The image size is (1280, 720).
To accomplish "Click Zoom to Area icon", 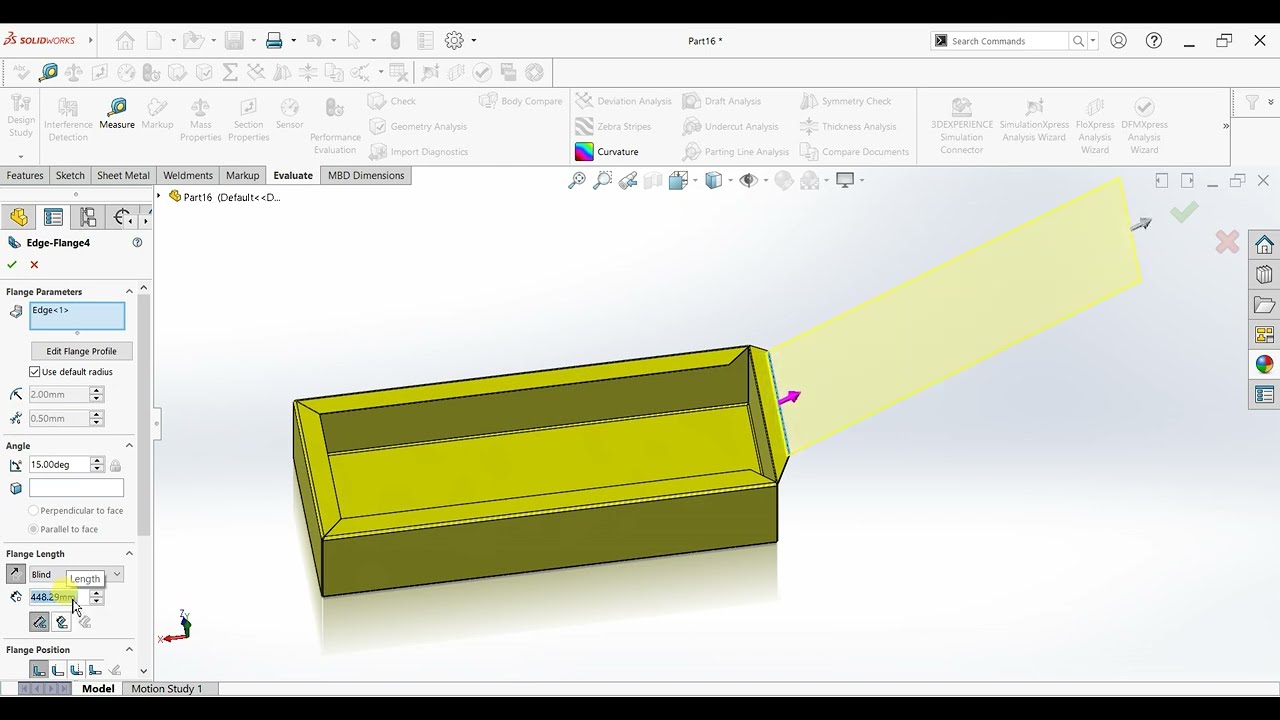I will point(602,181).
